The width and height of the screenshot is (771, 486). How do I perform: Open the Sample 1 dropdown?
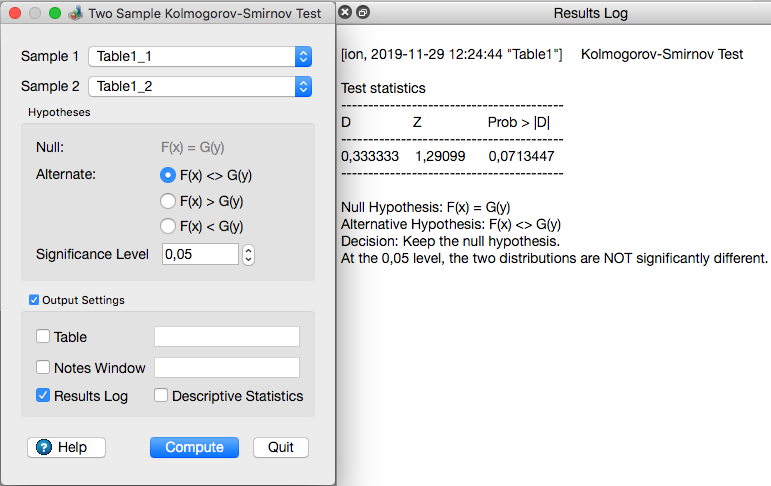pyautogui.click(x=303, y=57)
